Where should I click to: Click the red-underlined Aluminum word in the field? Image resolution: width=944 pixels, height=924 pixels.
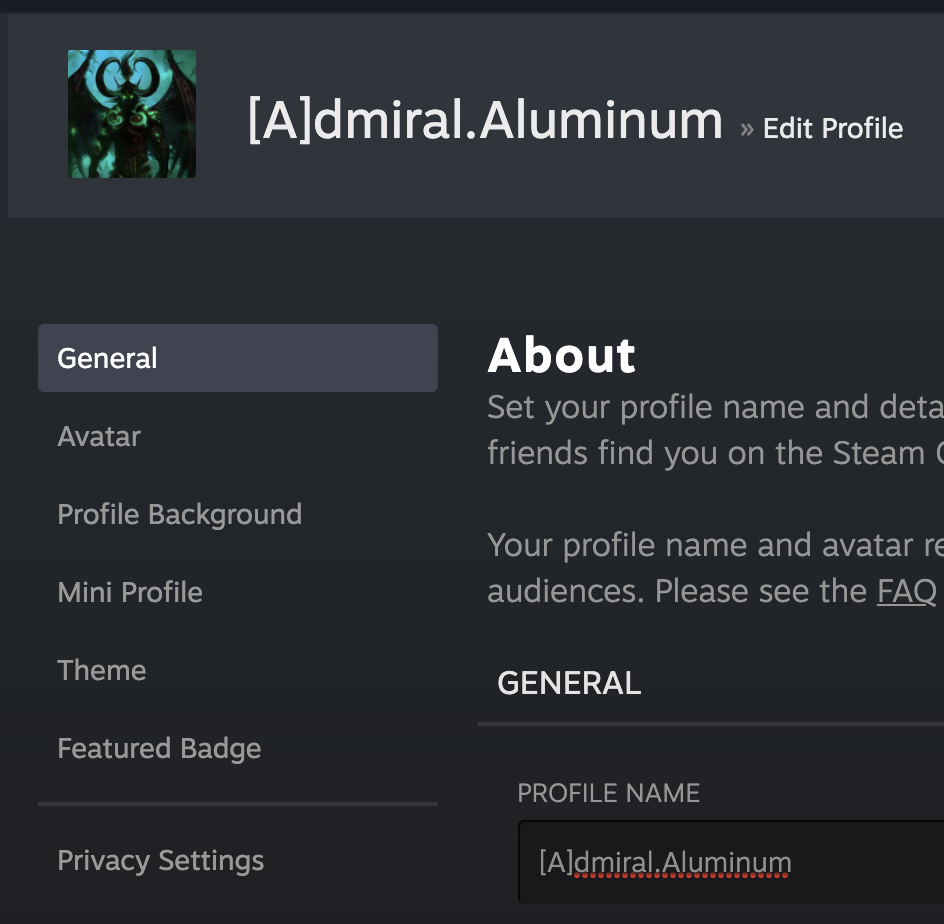coord(726,862)
